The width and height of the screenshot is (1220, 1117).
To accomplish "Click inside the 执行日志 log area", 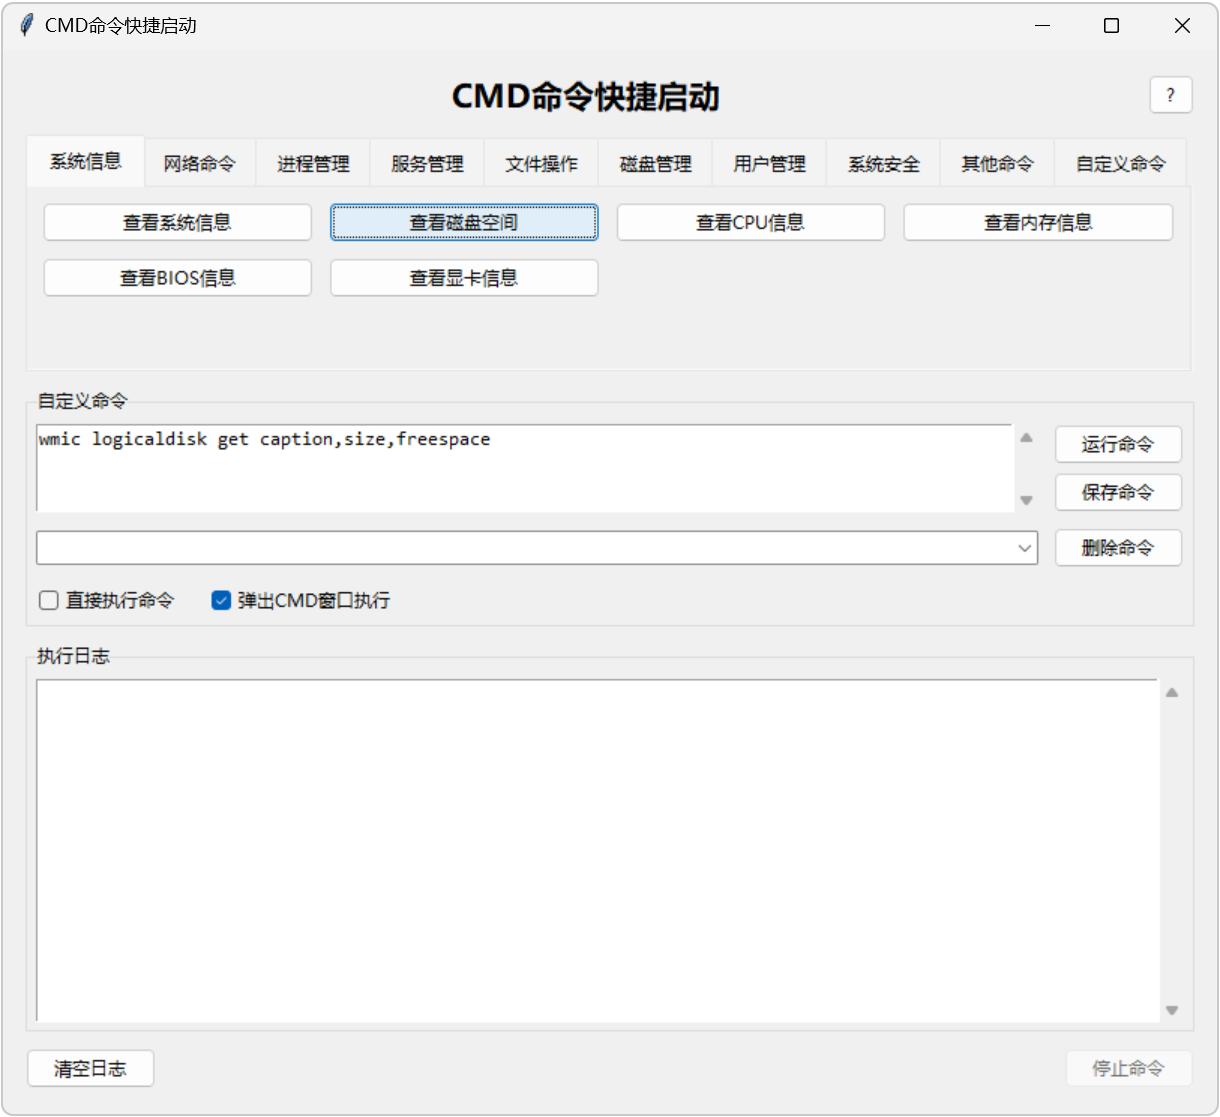I will pos(597,850).
